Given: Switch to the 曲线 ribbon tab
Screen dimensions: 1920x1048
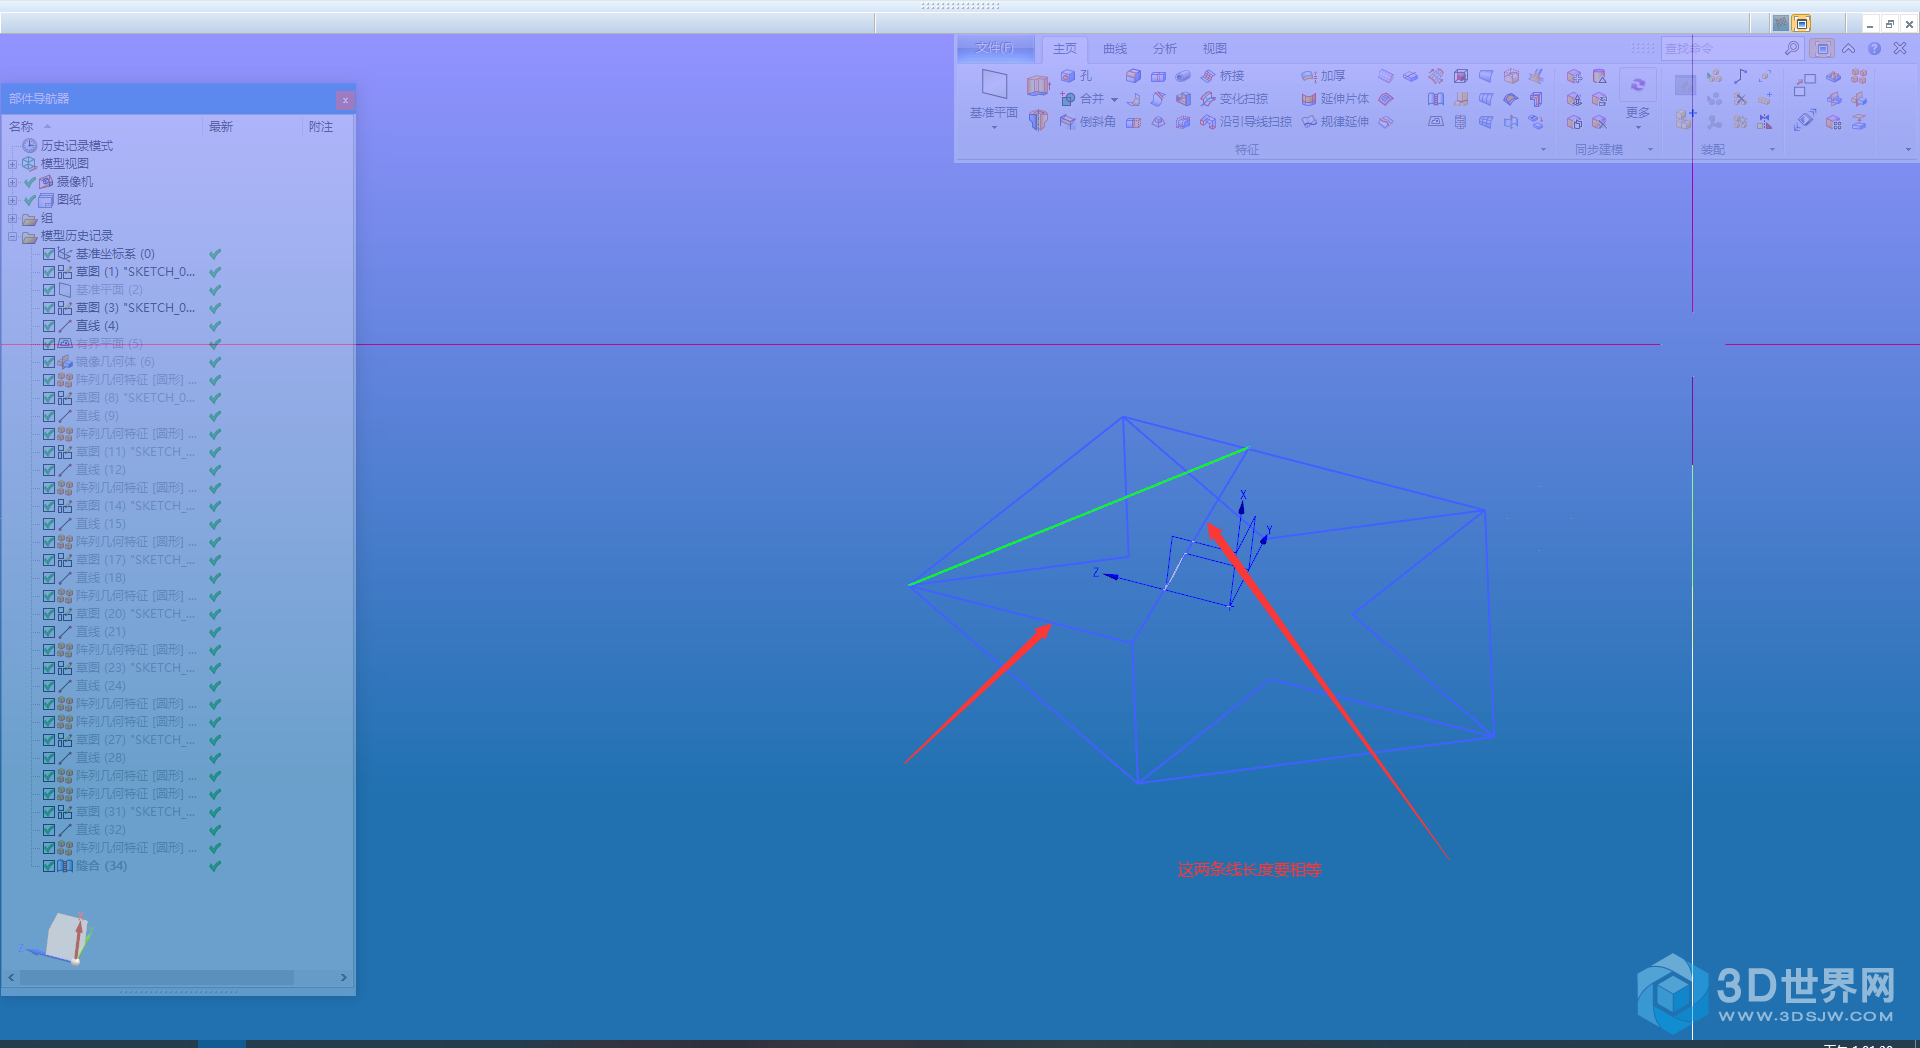Looking at the screenshot, I should [x=1115, y=48].
